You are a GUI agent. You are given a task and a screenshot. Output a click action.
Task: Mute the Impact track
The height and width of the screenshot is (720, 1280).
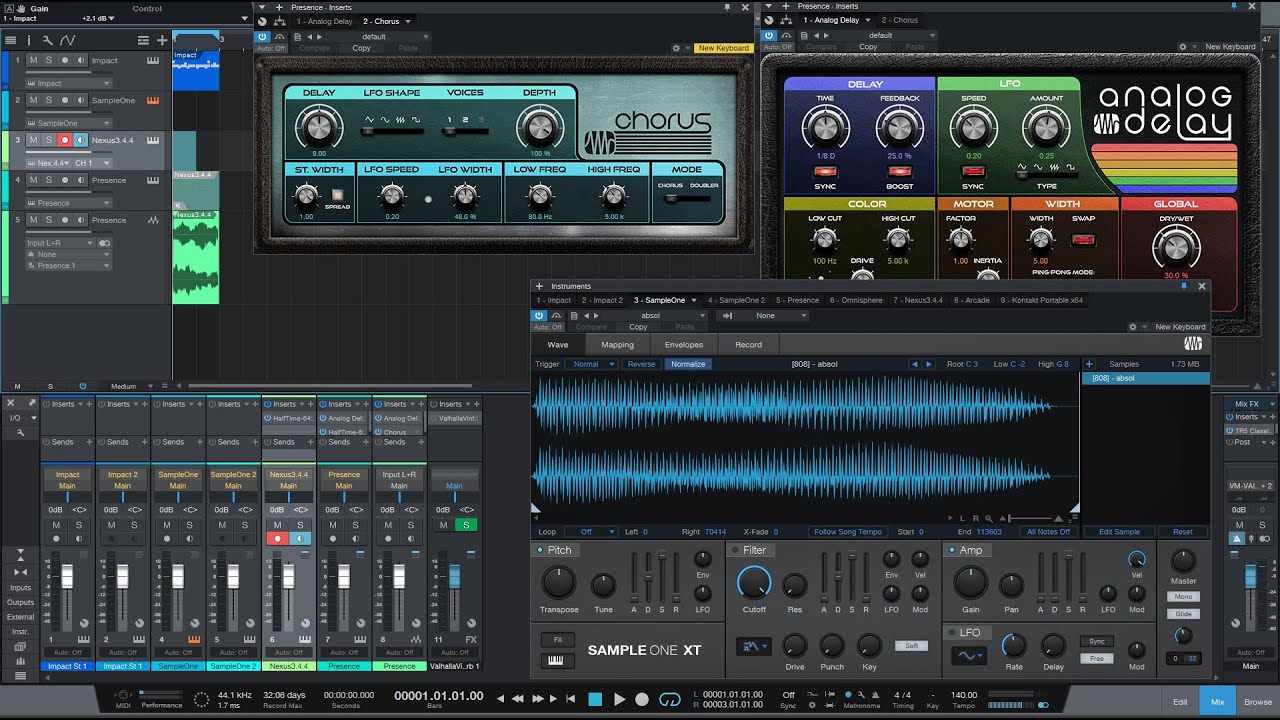click(33, 60)
